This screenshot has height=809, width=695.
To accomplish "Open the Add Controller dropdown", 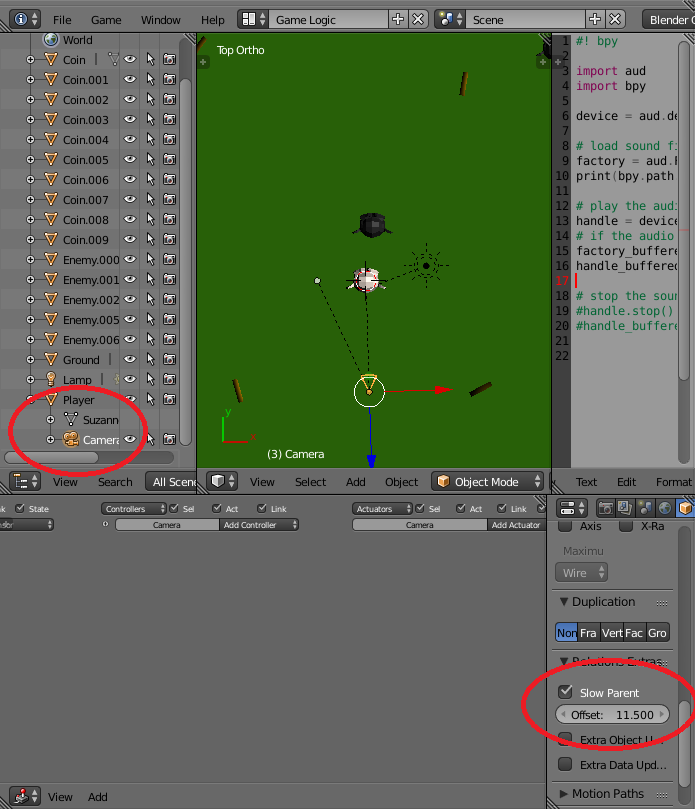I will click(259, 525).
